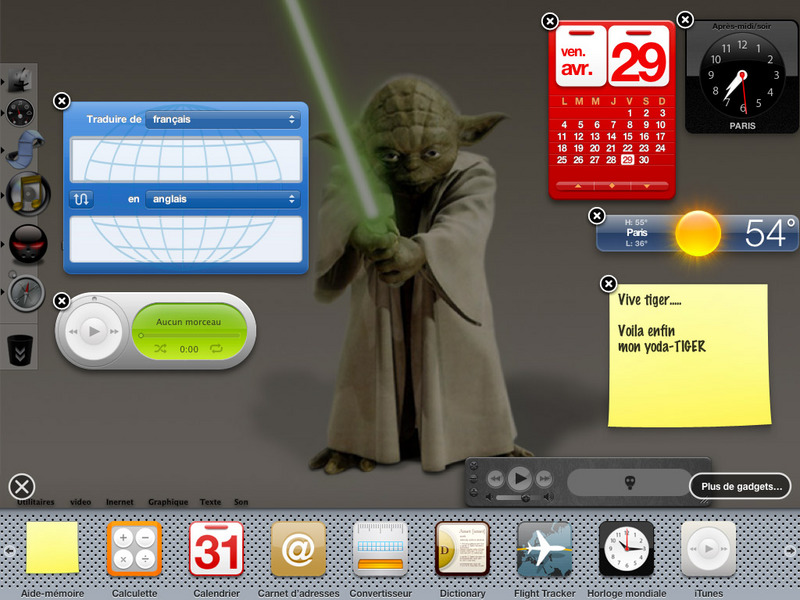
Task: Add the Calendrier widget from the bar
Action: coord(216,548)
